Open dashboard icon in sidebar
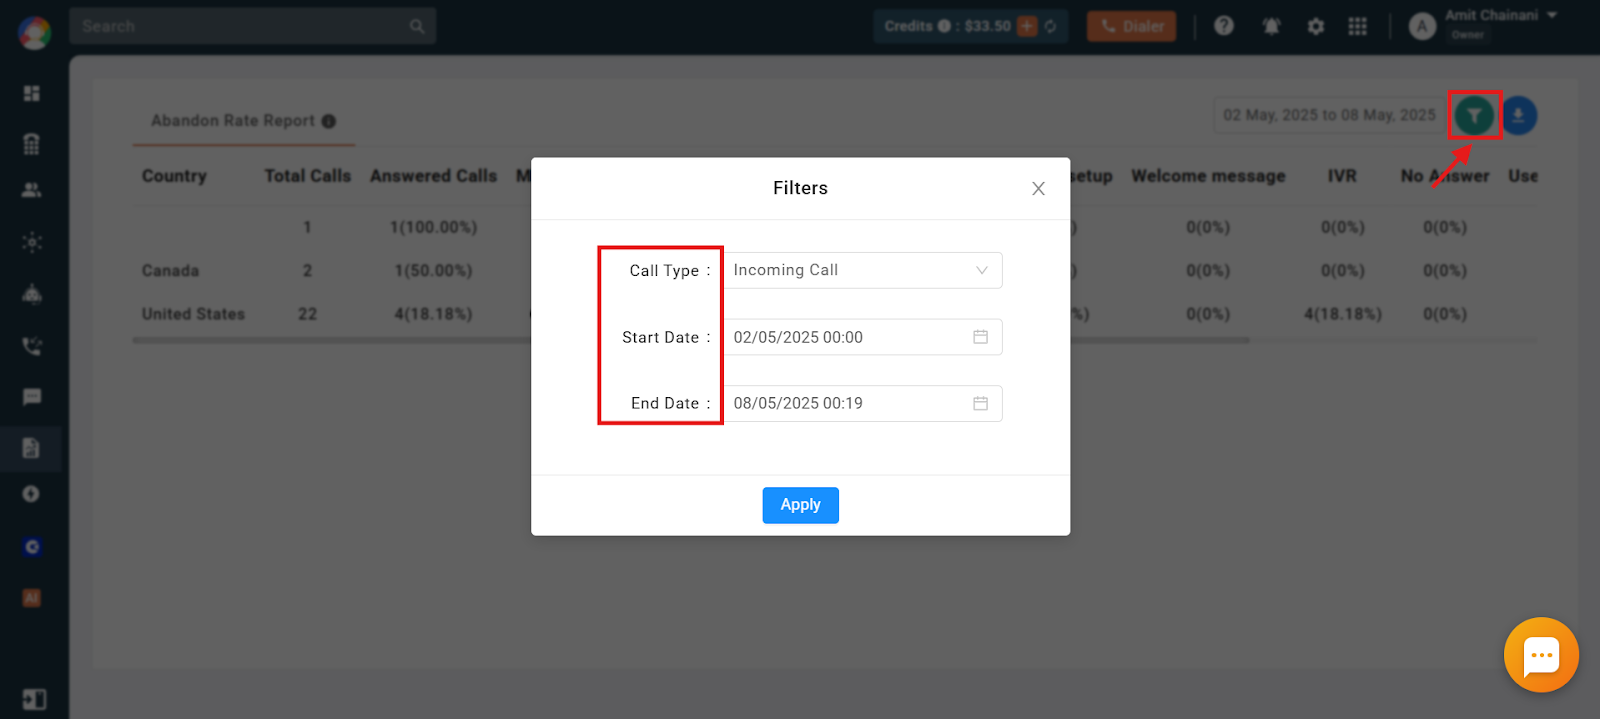Viewport: 1600px width, 719px height. pos(32,93)
